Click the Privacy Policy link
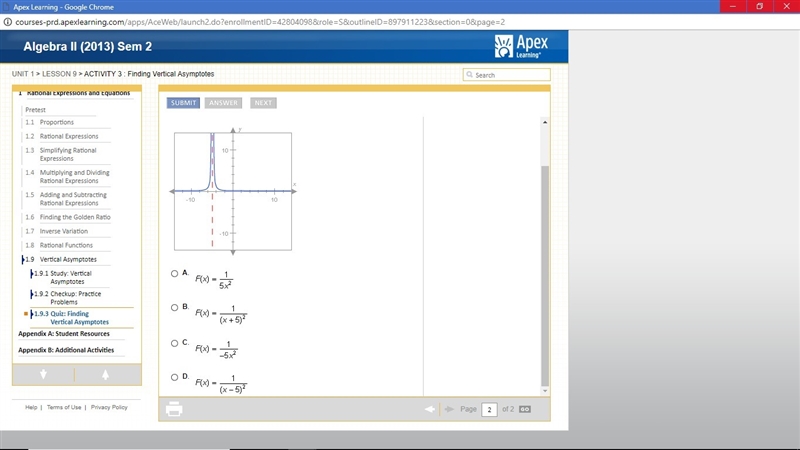 pos(109,407)
